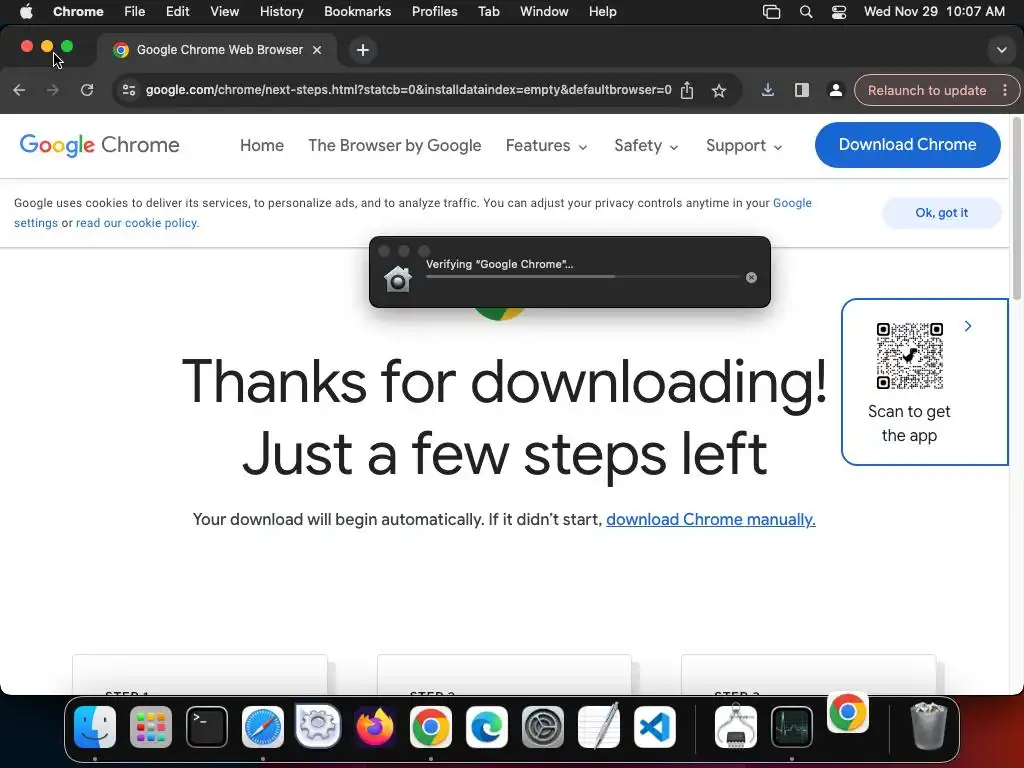Open The Browser by Google nav link

[x=394, y=146]
